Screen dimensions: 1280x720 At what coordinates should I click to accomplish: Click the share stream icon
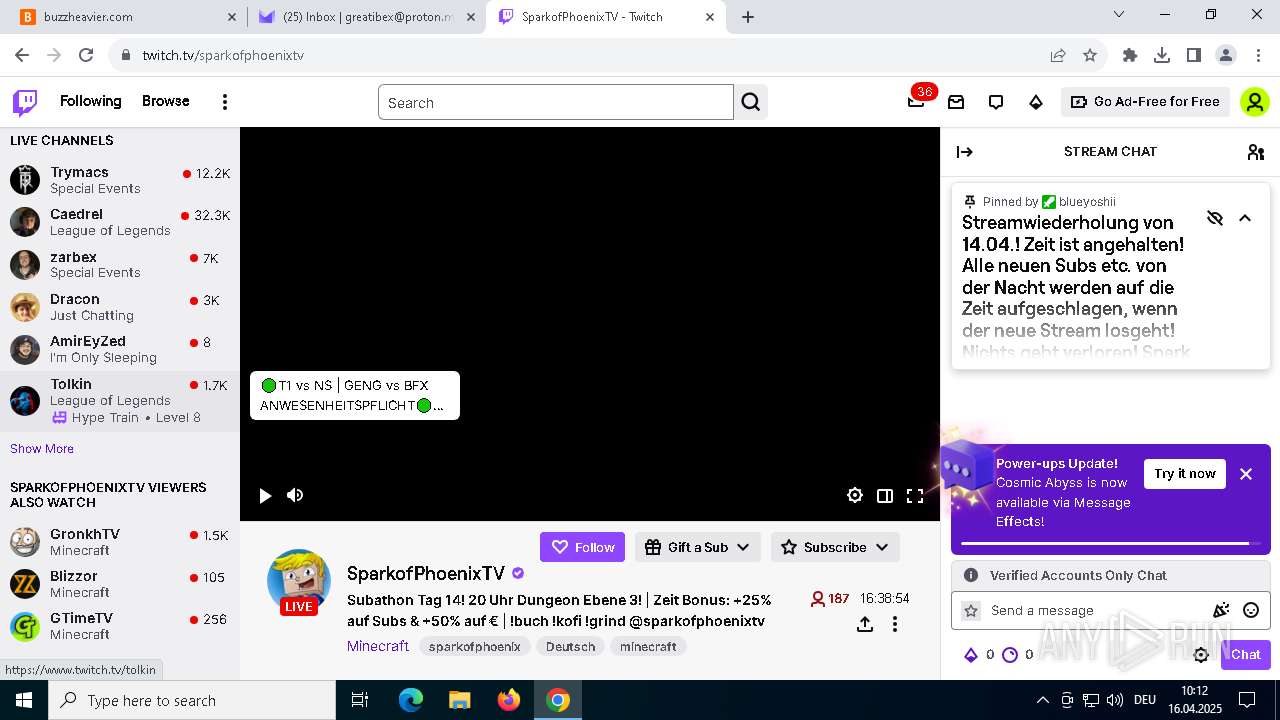(x=865, y=624)
